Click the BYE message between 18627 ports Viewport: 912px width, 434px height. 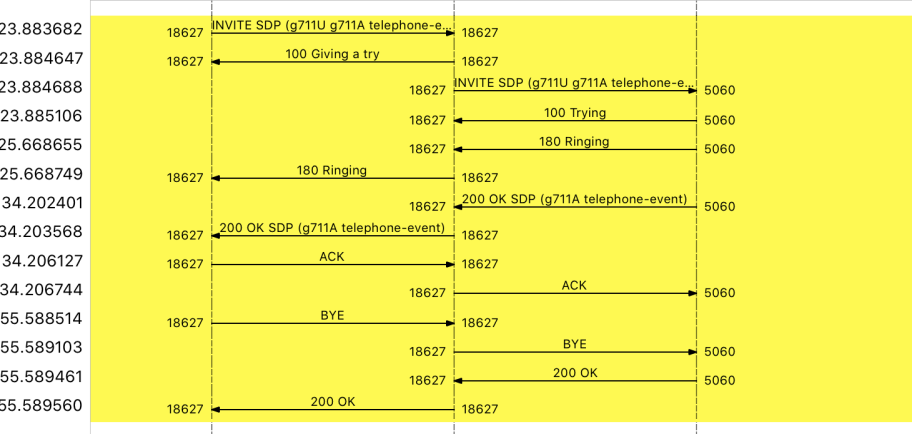click(333, 315)
